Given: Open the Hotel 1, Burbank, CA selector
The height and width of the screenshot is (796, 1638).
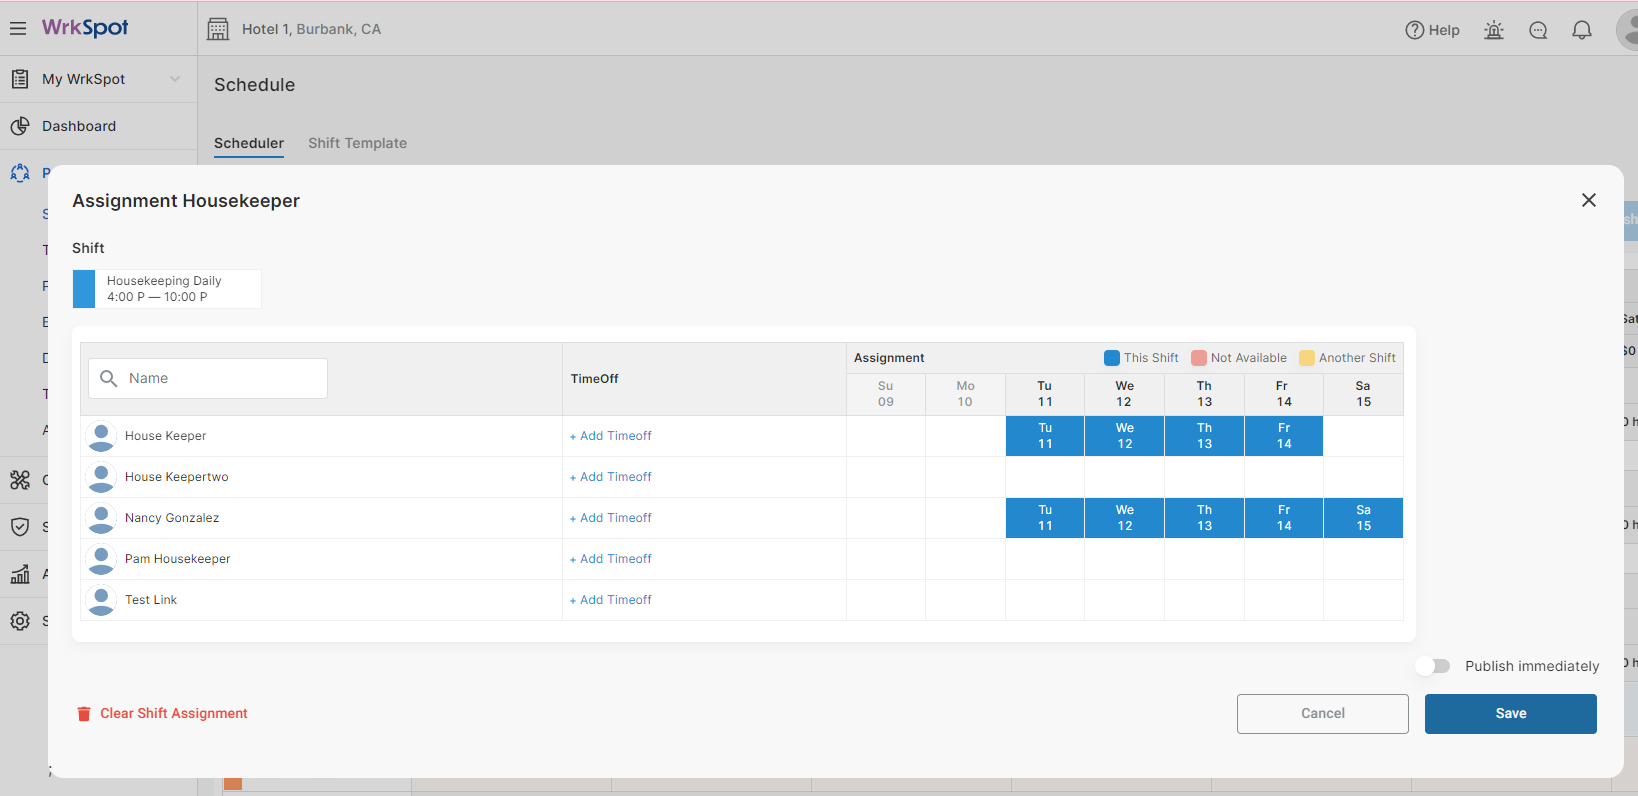Looking at the screenshot, I should point(295,29).
